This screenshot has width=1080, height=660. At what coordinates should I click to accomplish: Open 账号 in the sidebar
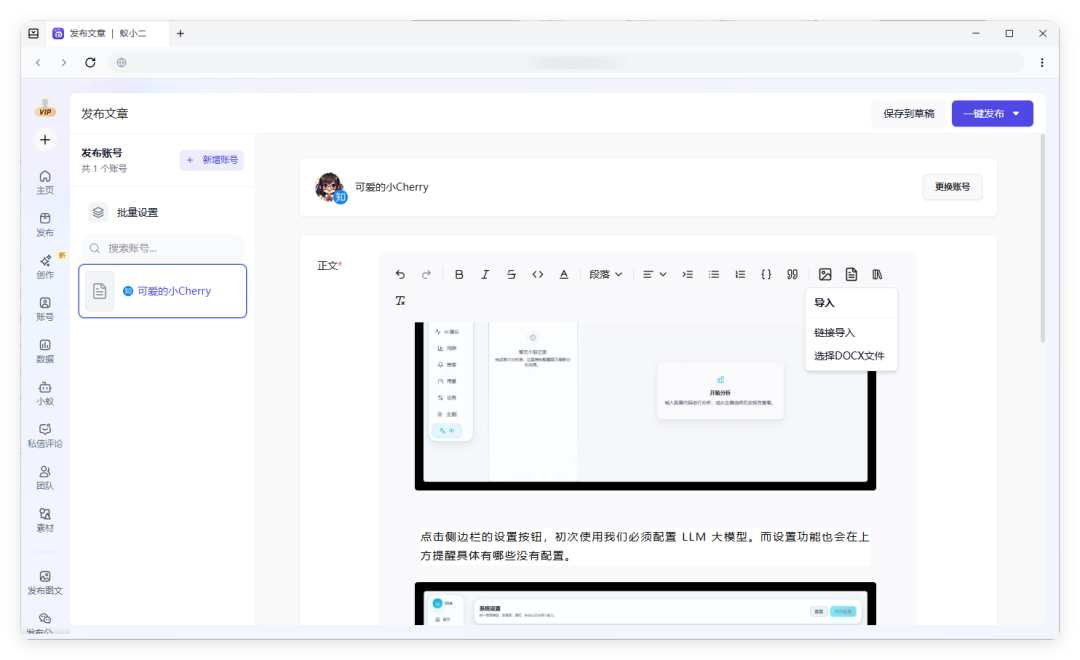click(x=45, y=309)
